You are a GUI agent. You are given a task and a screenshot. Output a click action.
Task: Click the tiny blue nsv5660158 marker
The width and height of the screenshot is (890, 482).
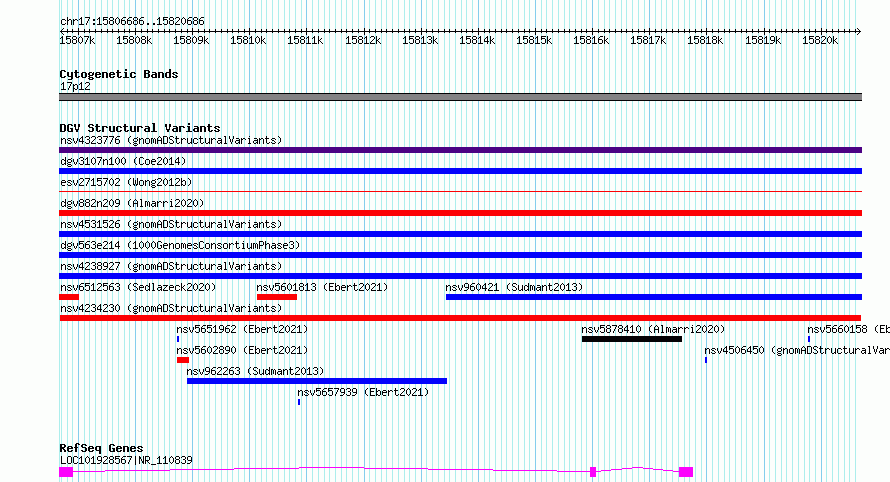(x=809, y=339)
